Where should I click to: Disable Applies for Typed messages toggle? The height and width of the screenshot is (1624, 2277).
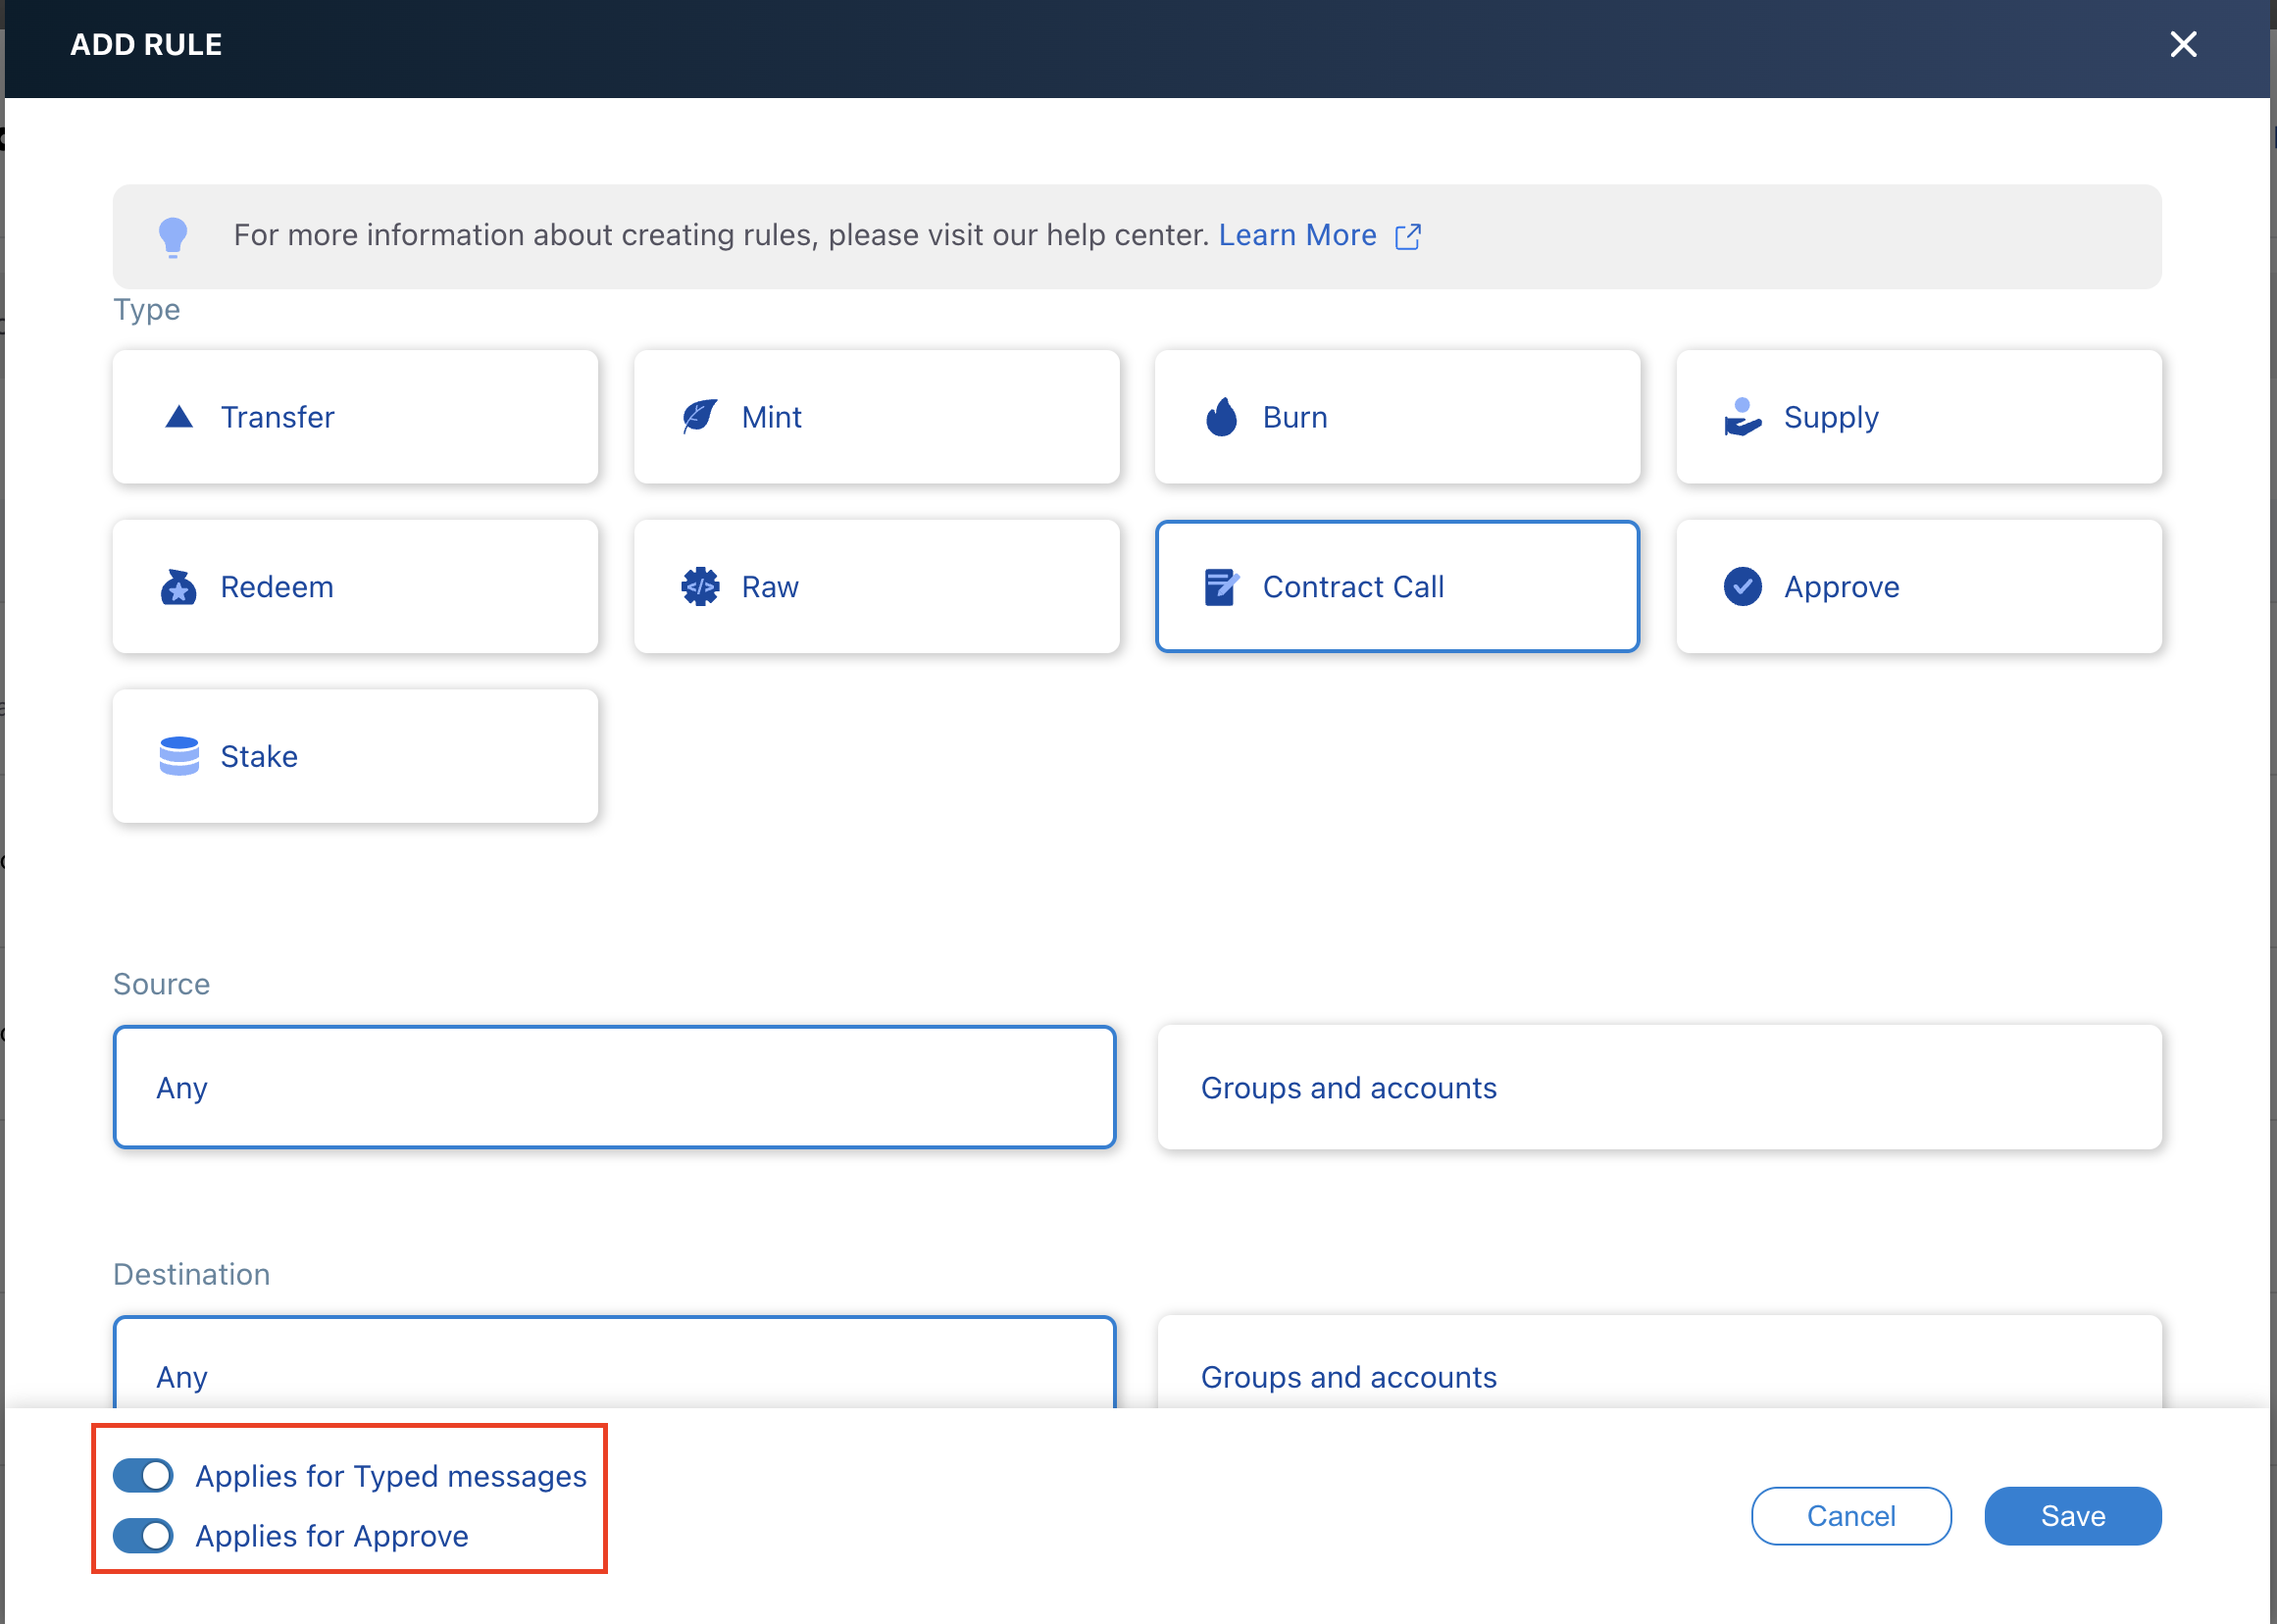(x=143, y=1475)
